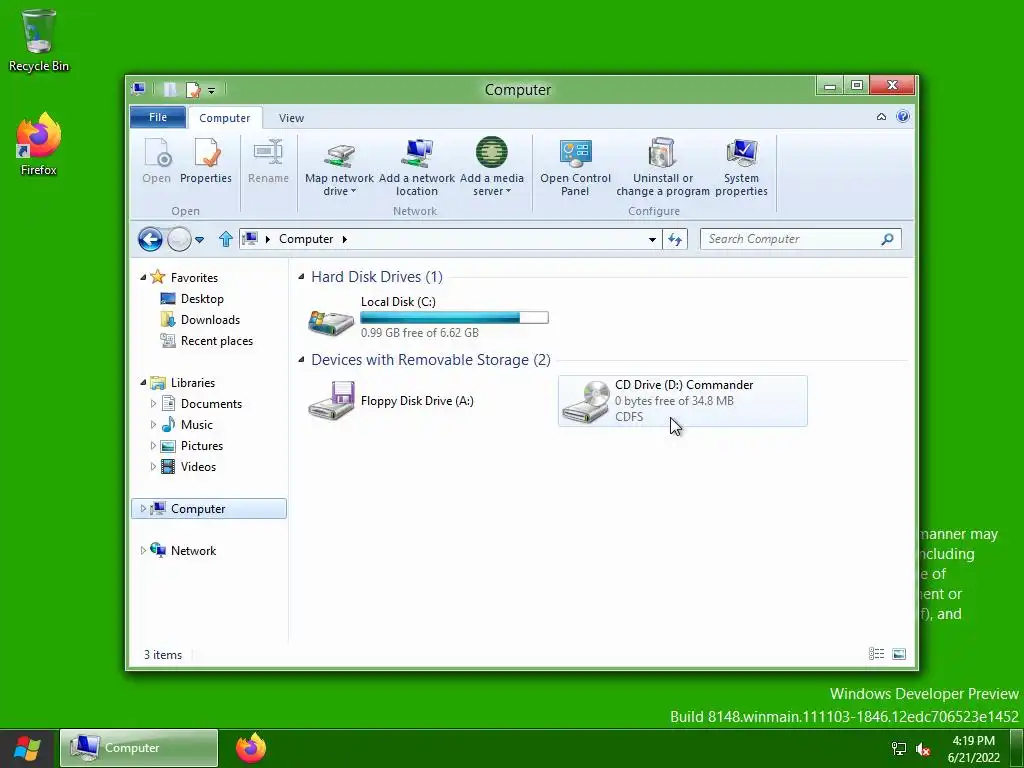This screenshot has width=1024, height=768.
Task: Collapse the Hard Disk Drives group
Action: click(301, 277)
